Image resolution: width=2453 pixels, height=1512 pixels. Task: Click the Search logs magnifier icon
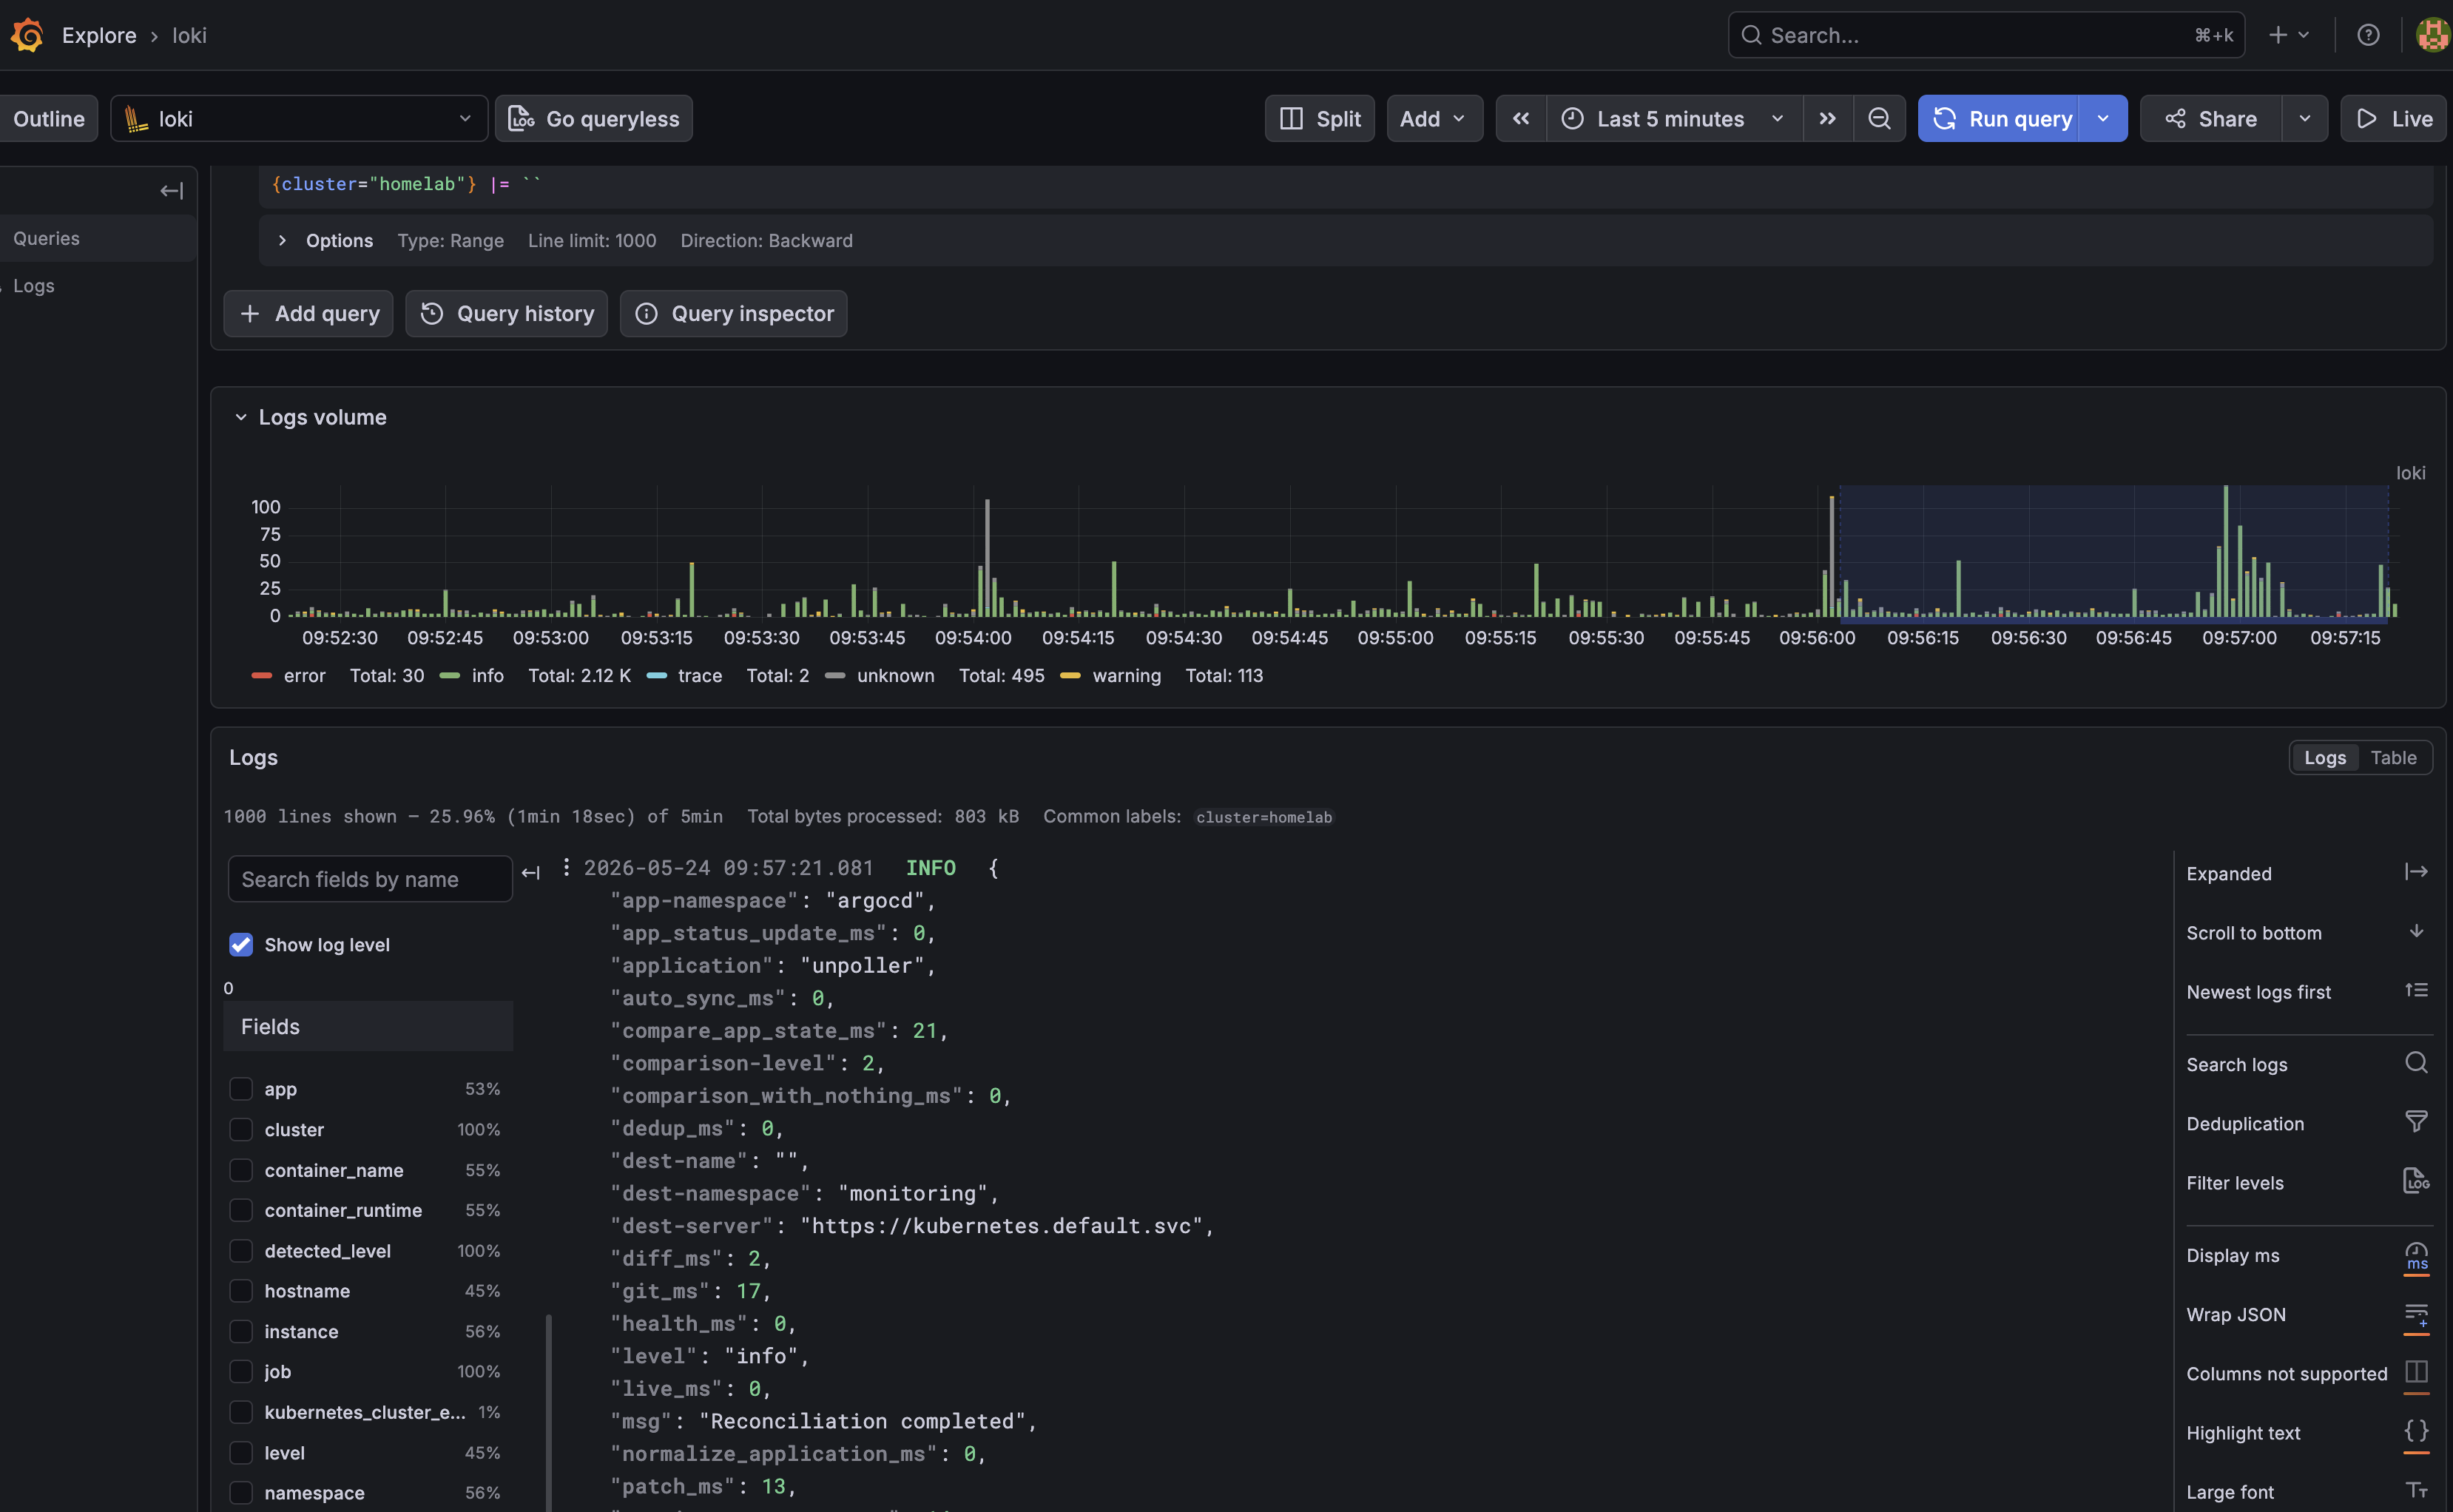click(2416, 1063)
